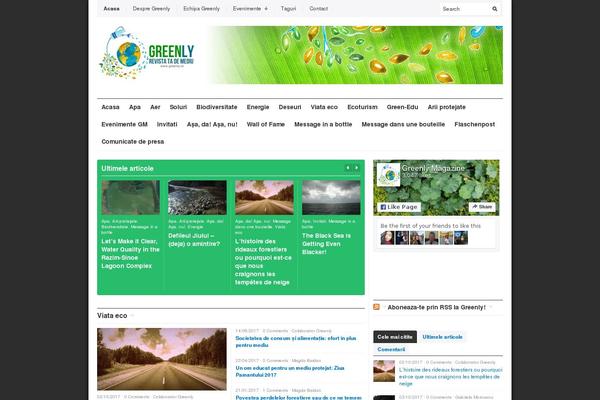Open the Aer category

(x=155, y=107)
